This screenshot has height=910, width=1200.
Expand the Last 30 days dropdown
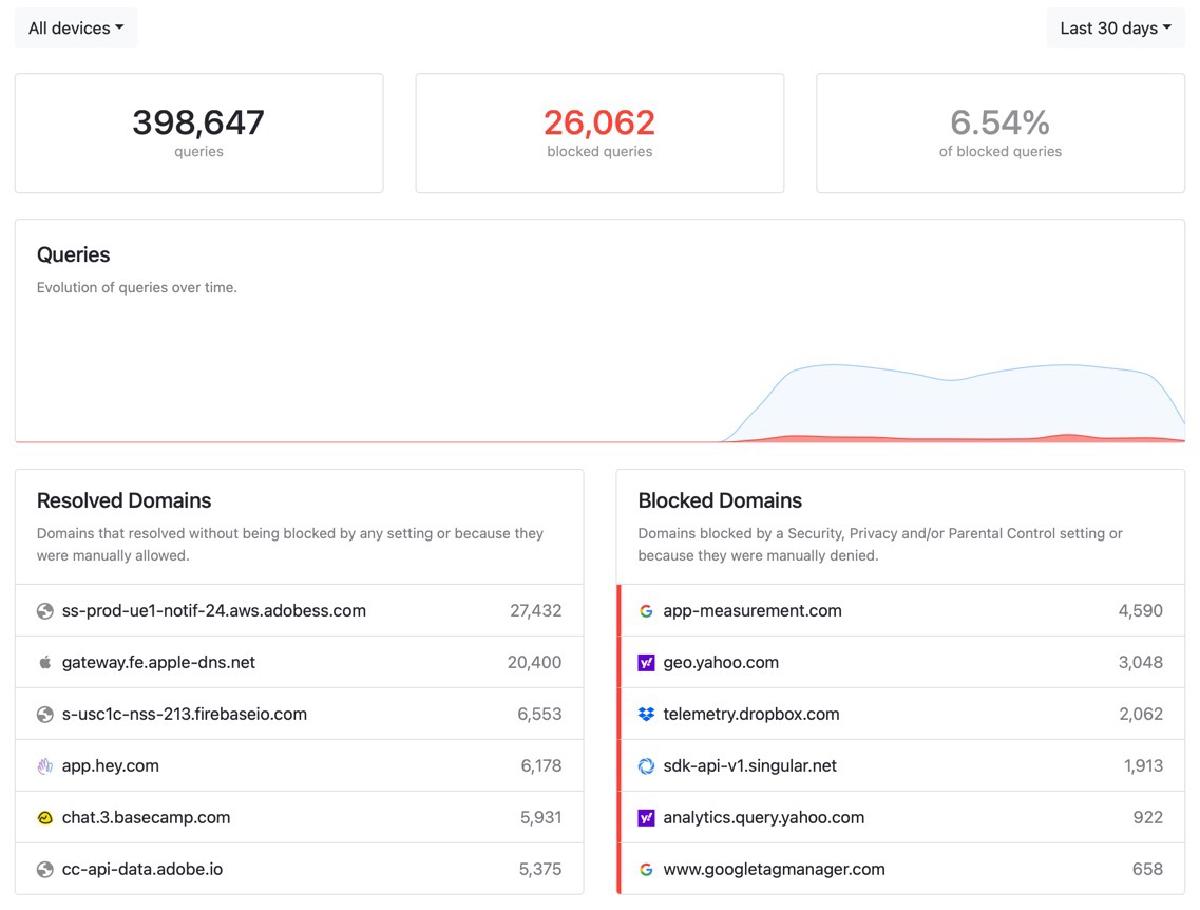coord(1115,28)
